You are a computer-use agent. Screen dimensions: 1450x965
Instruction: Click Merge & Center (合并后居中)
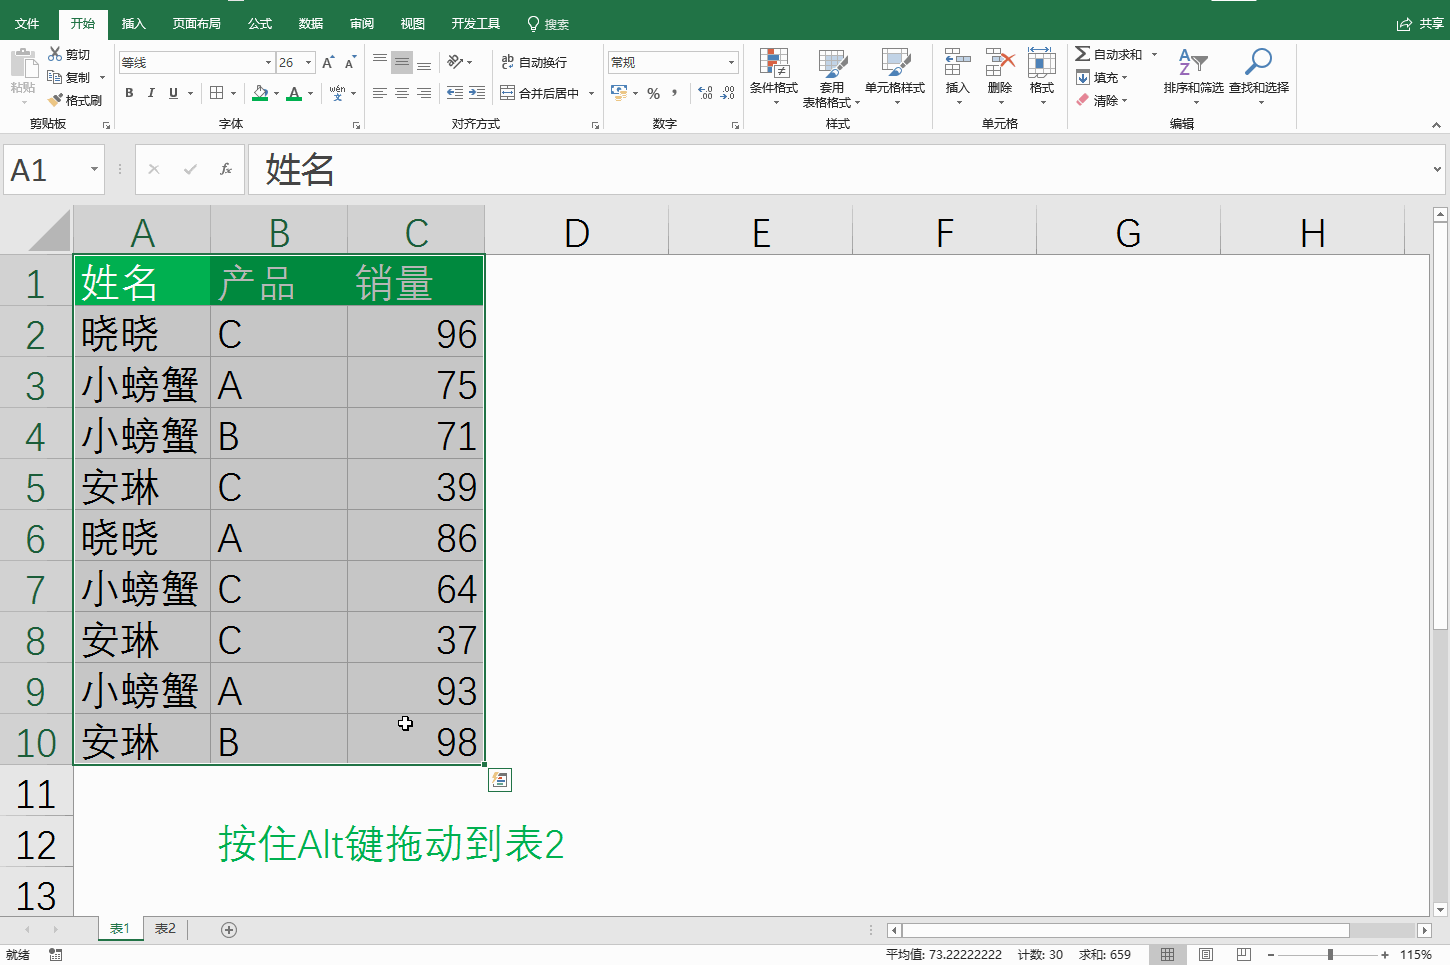540,93
